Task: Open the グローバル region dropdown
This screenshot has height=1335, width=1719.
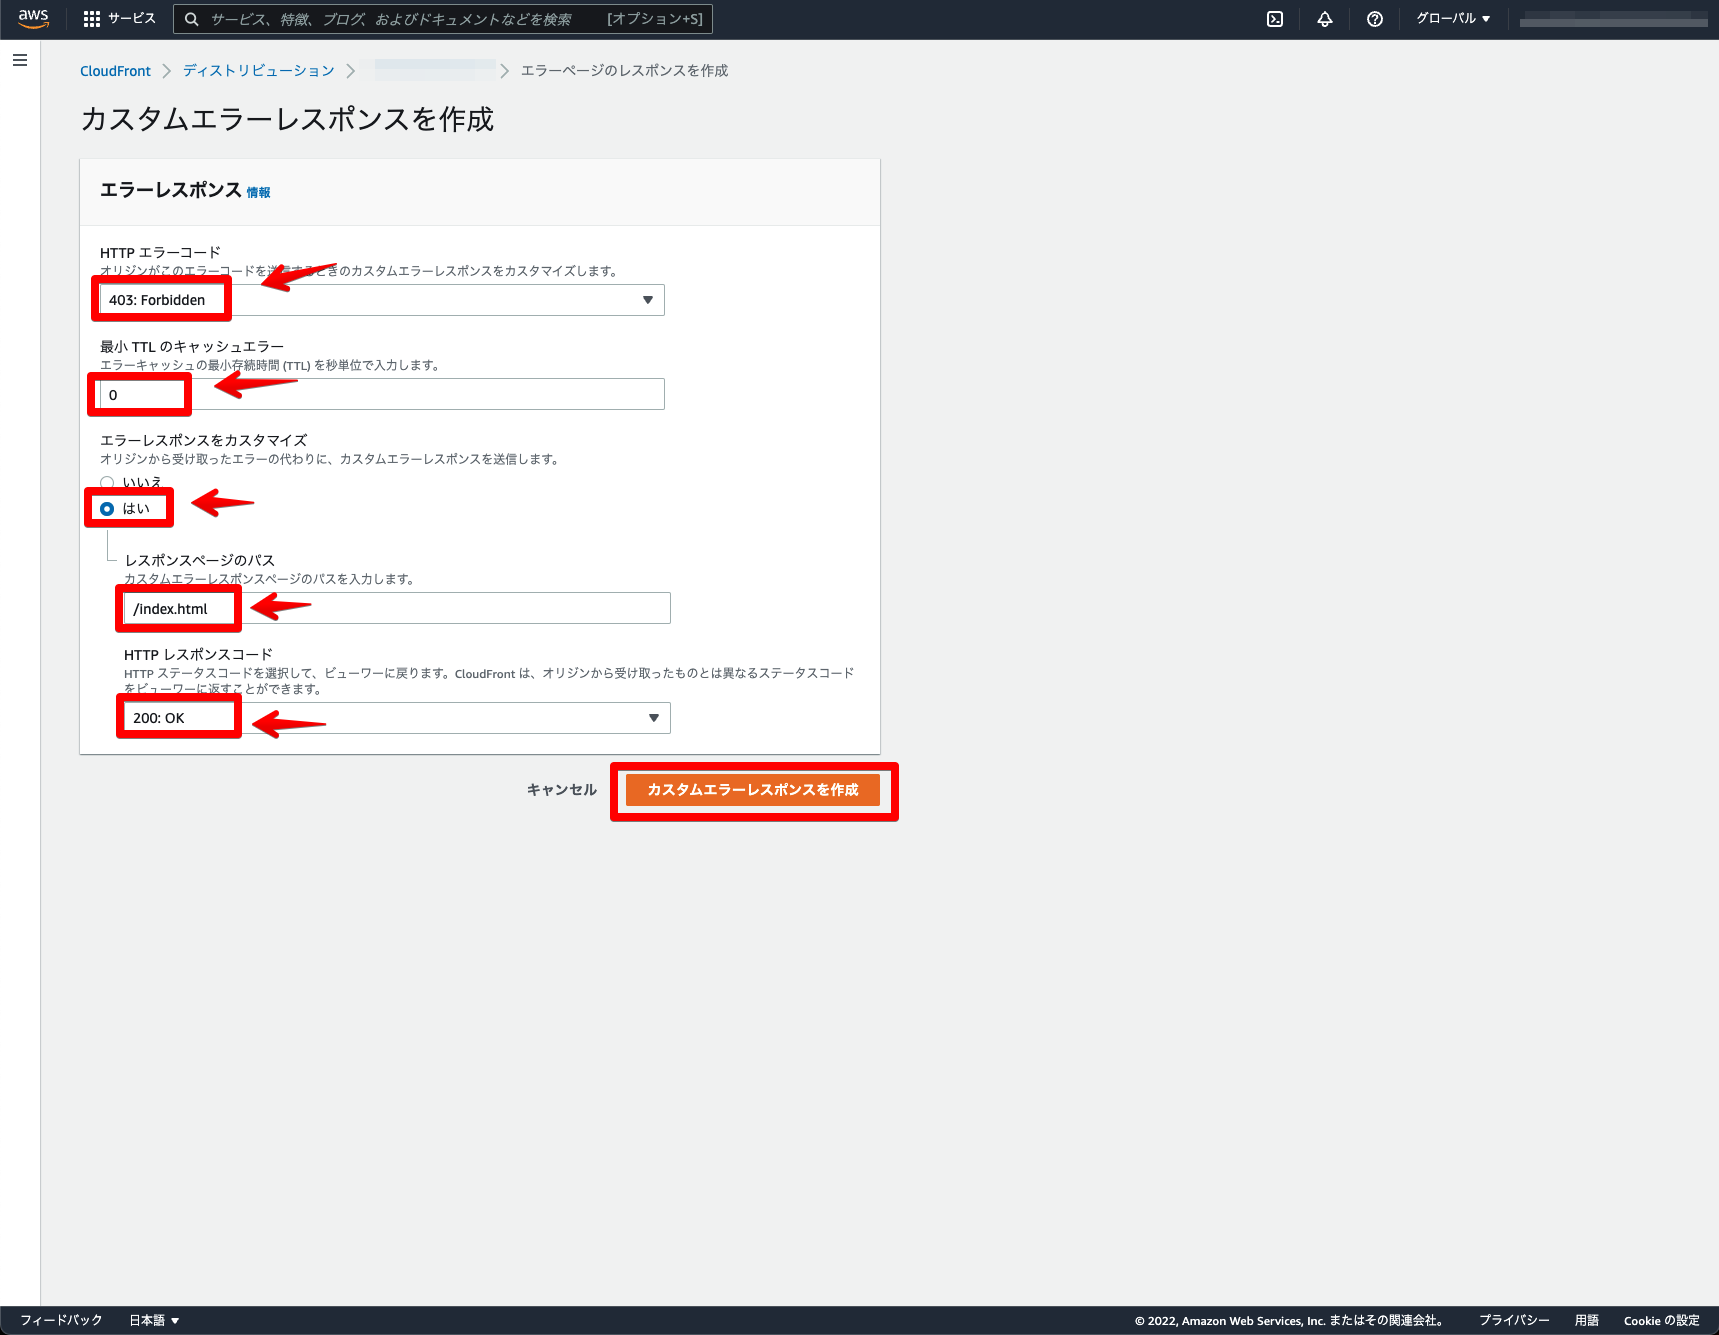Action: click(x=1453, y=19)
